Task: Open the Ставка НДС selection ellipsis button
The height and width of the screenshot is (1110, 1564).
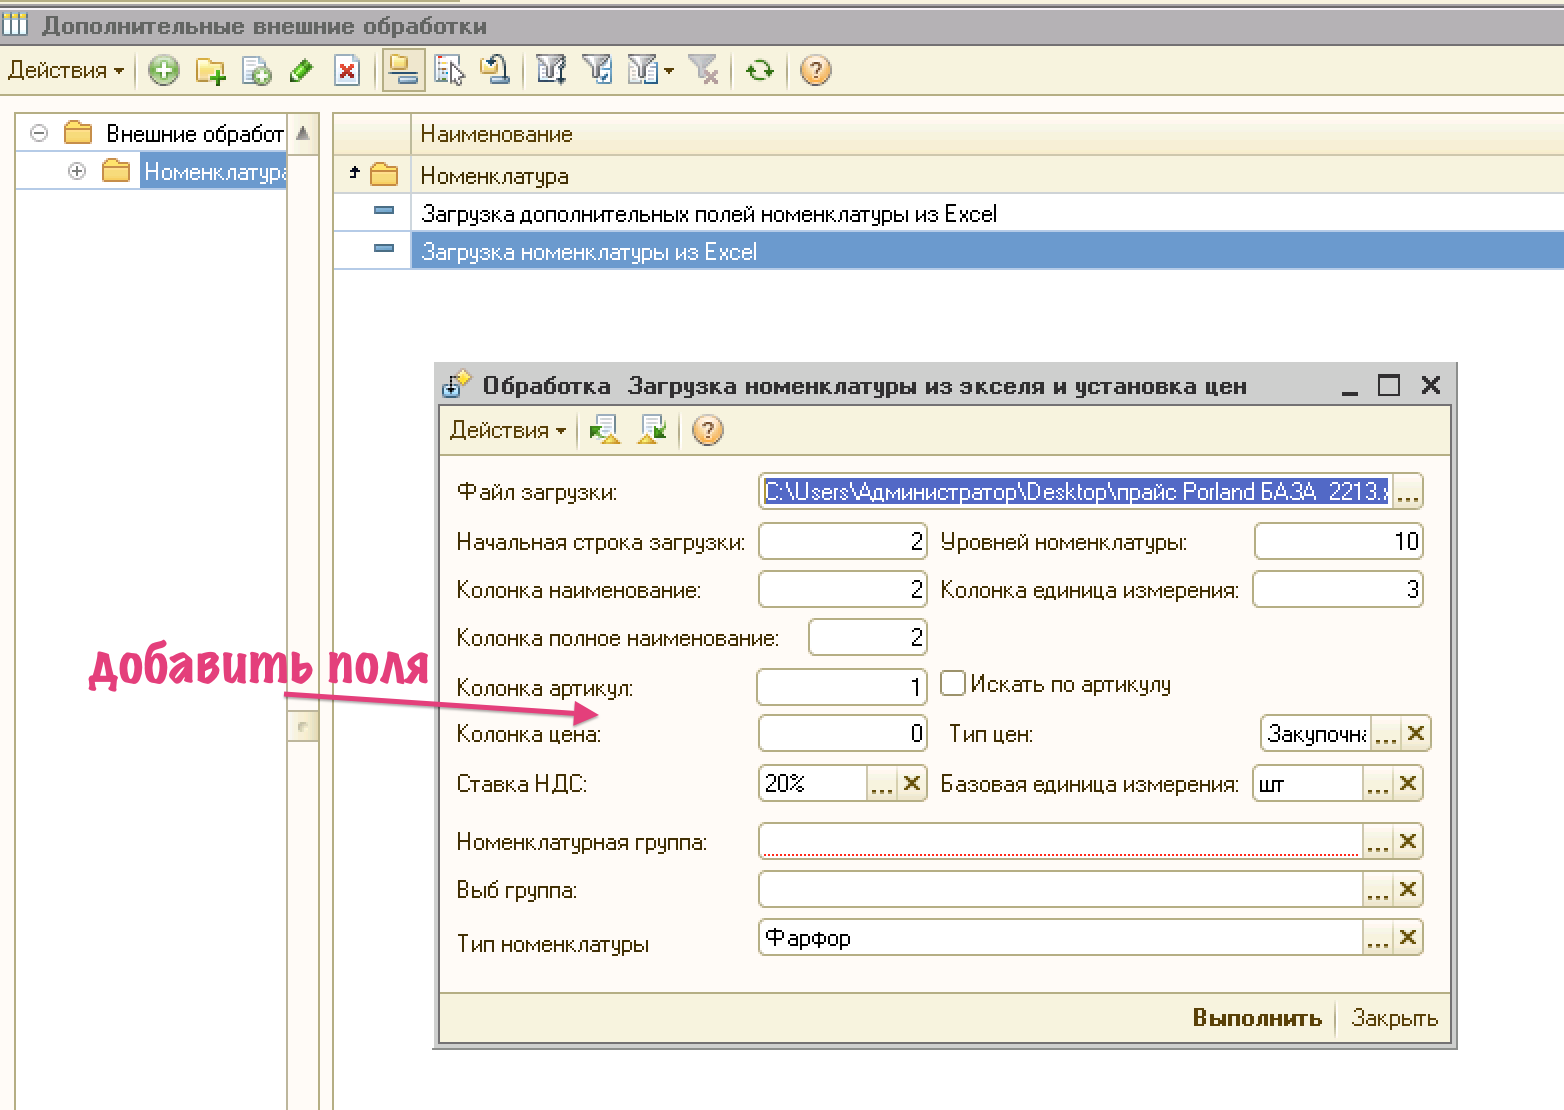Action: pos(881,784)
